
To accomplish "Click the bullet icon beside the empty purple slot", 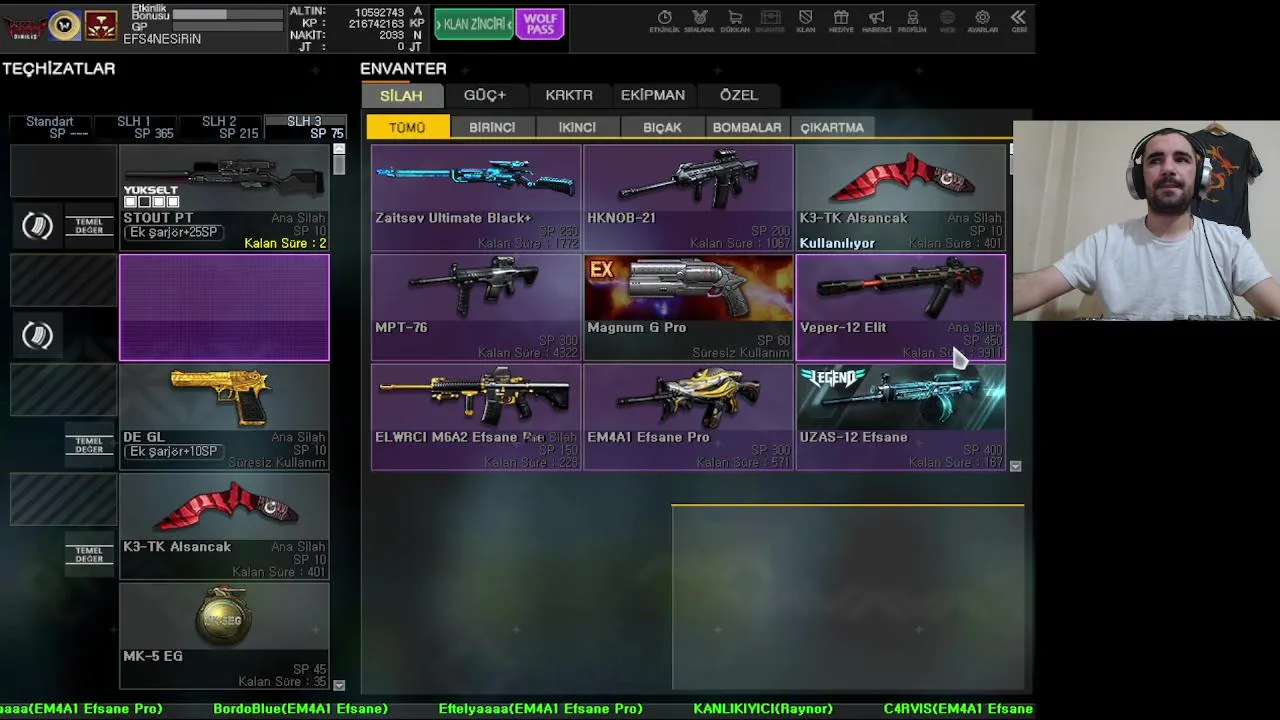I will point(38,336).
